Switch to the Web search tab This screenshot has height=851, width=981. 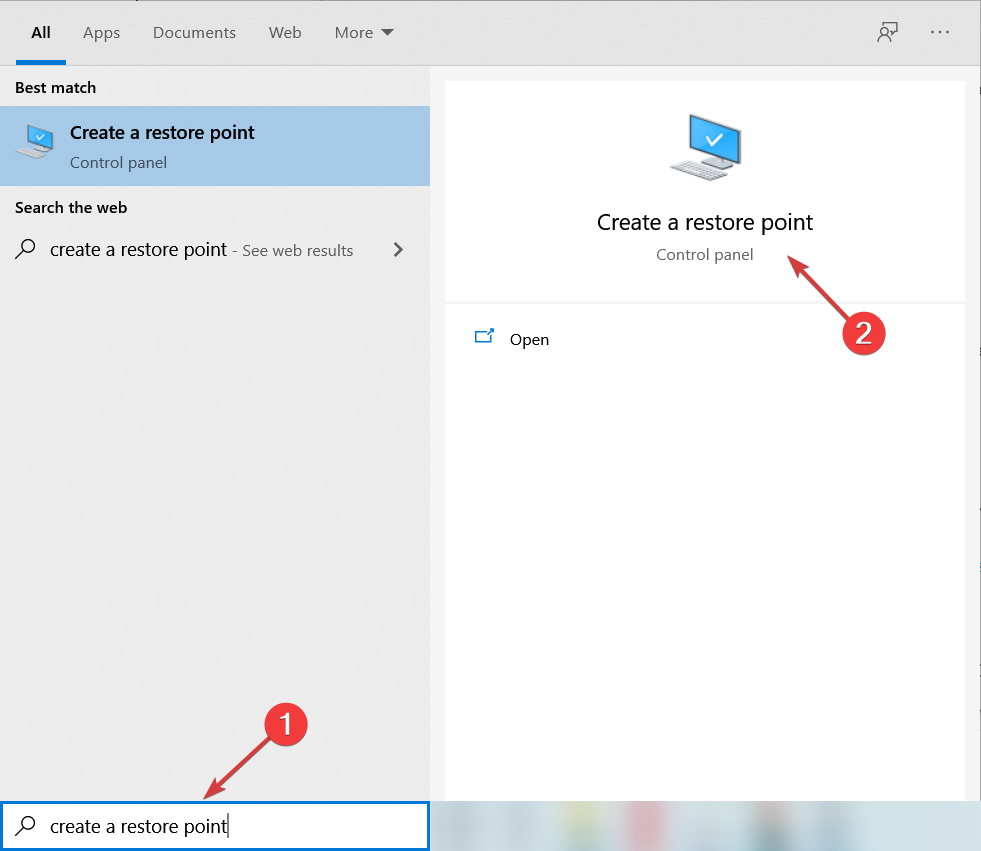(285, 33)
